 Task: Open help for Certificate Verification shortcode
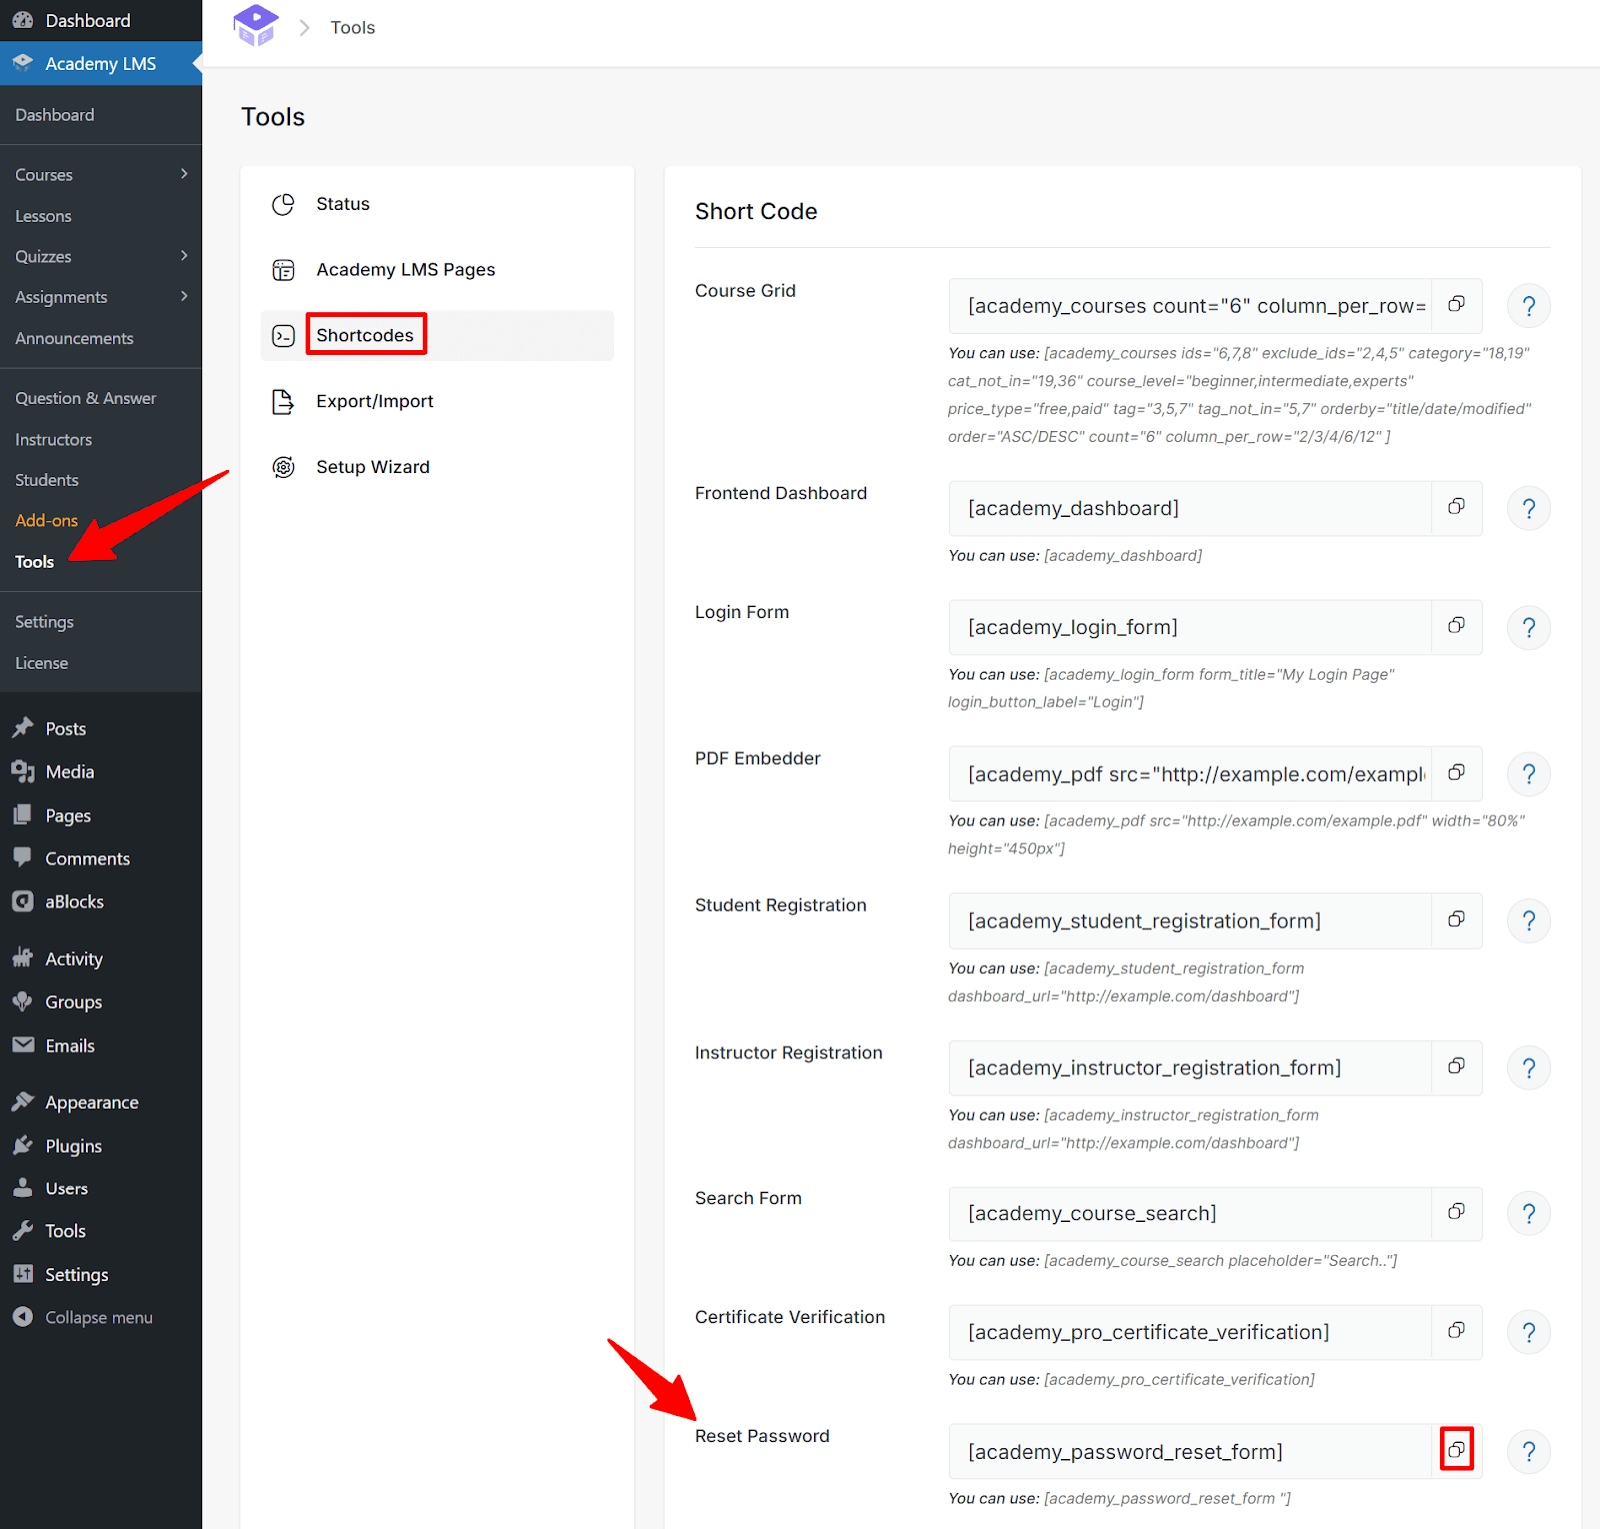(1528, 1331)
